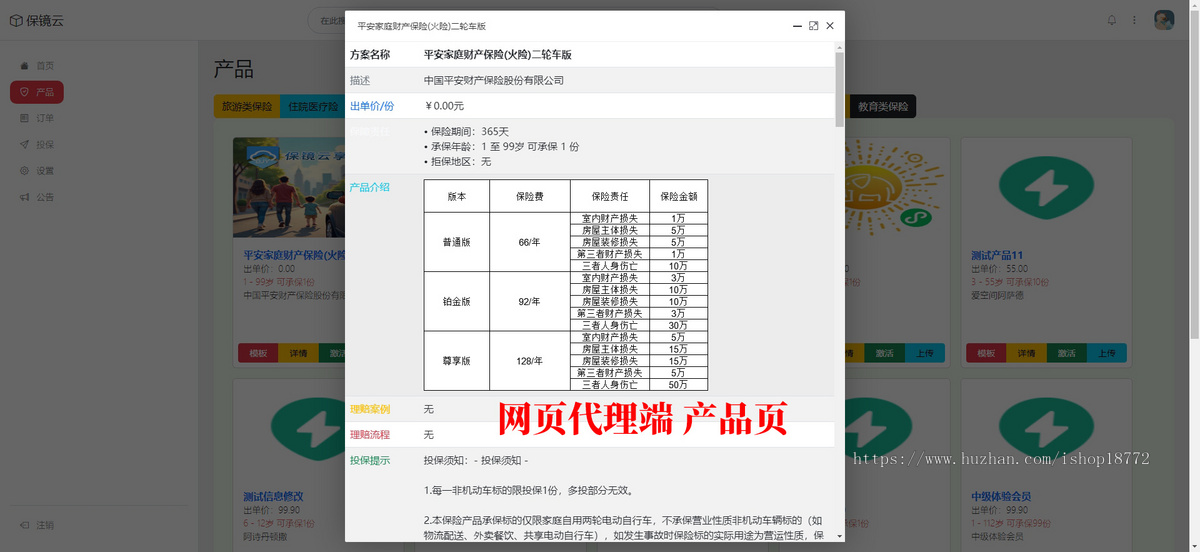
Task: Click 模板 button on 测试产品11 card
Action: [x=986, y=353]
